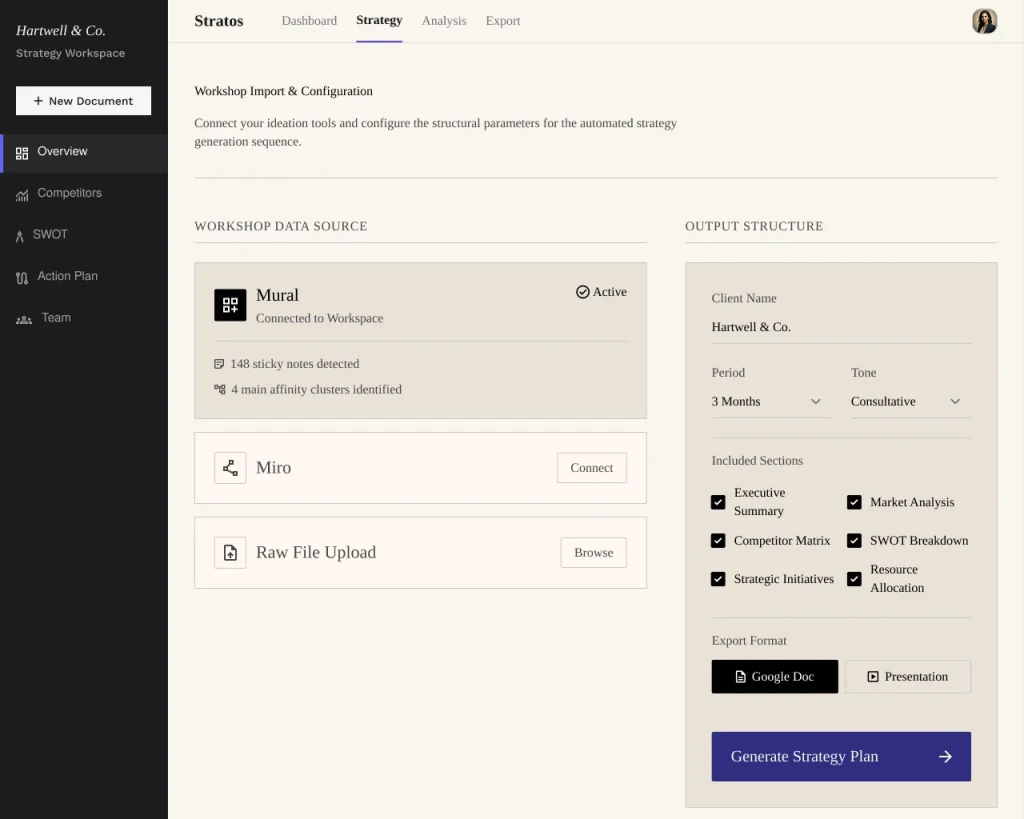This screenshot has height=819, width=1024.
Task: Go to the Analysis tab
Action: [444, 21]
